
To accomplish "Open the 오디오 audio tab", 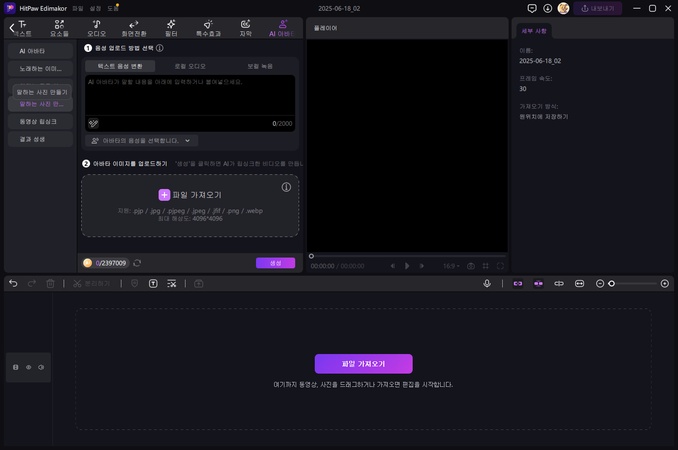I will point(96,28).
